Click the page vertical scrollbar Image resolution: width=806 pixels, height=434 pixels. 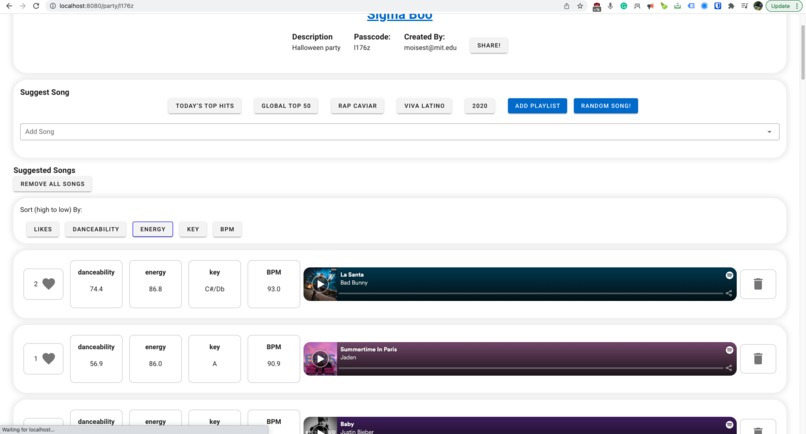tap(802, 51)
